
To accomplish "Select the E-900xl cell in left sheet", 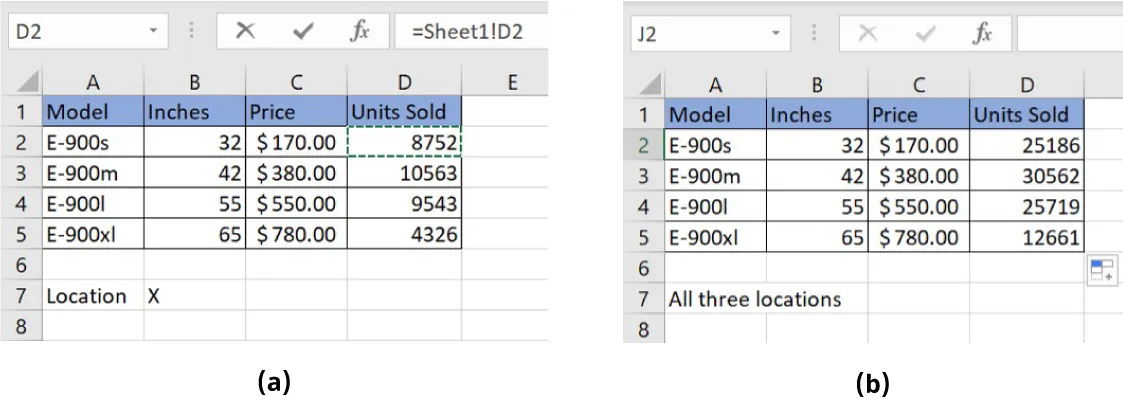I will pos(93,235).
